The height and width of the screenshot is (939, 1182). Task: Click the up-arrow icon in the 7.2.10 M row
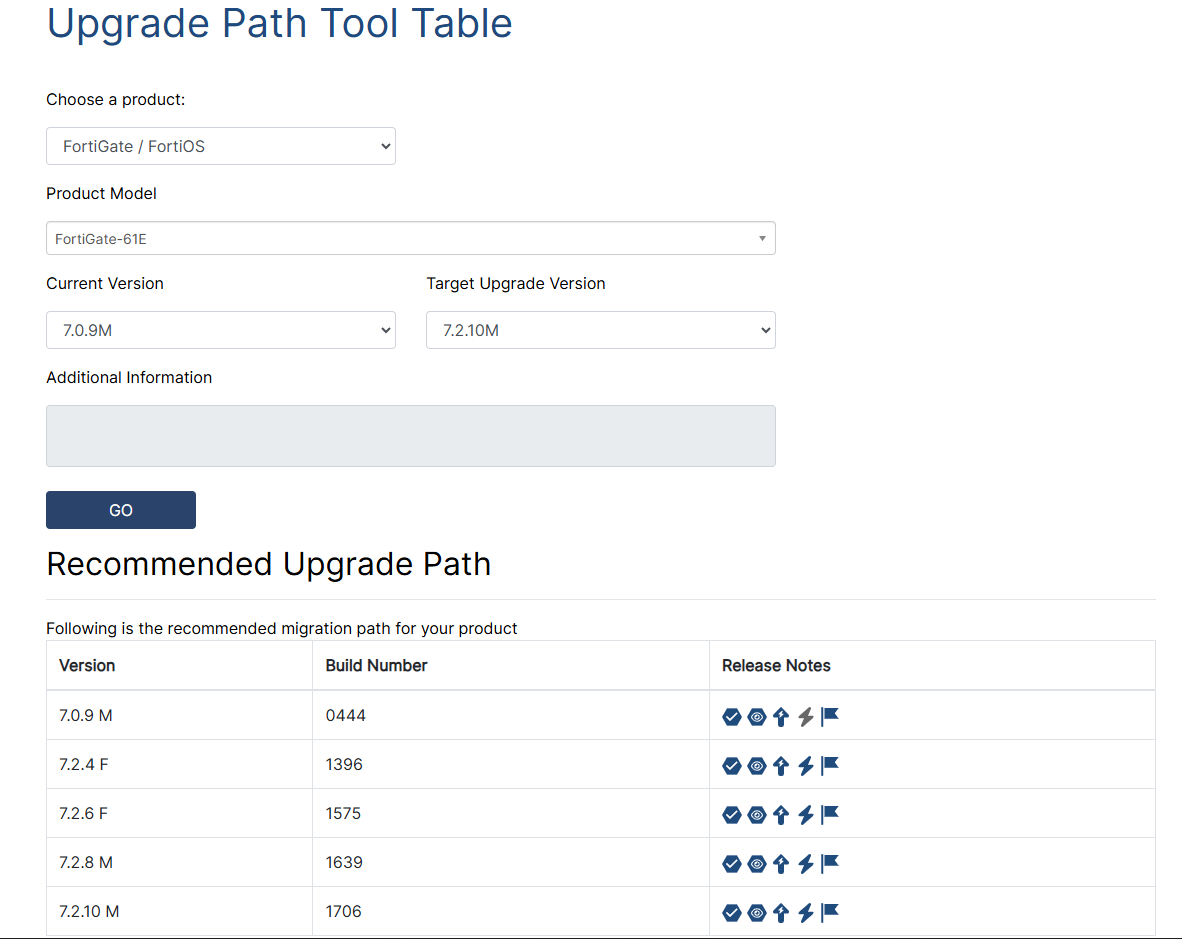[781, 913]
